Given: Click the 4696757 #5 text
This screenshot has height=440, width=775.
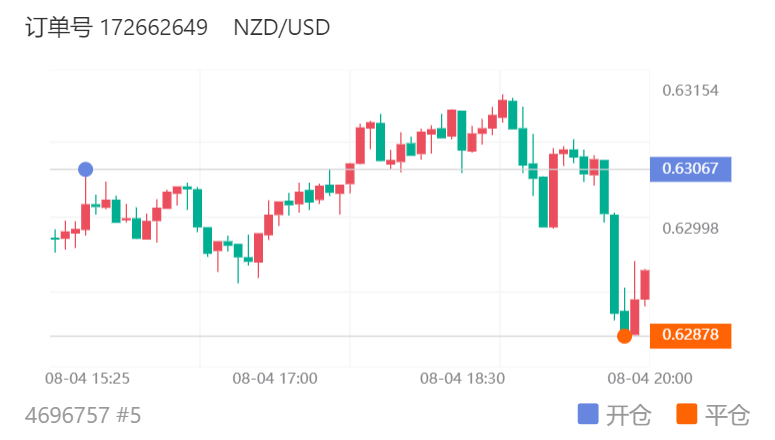Looking at the screenshot, I should tap(82, 414).
